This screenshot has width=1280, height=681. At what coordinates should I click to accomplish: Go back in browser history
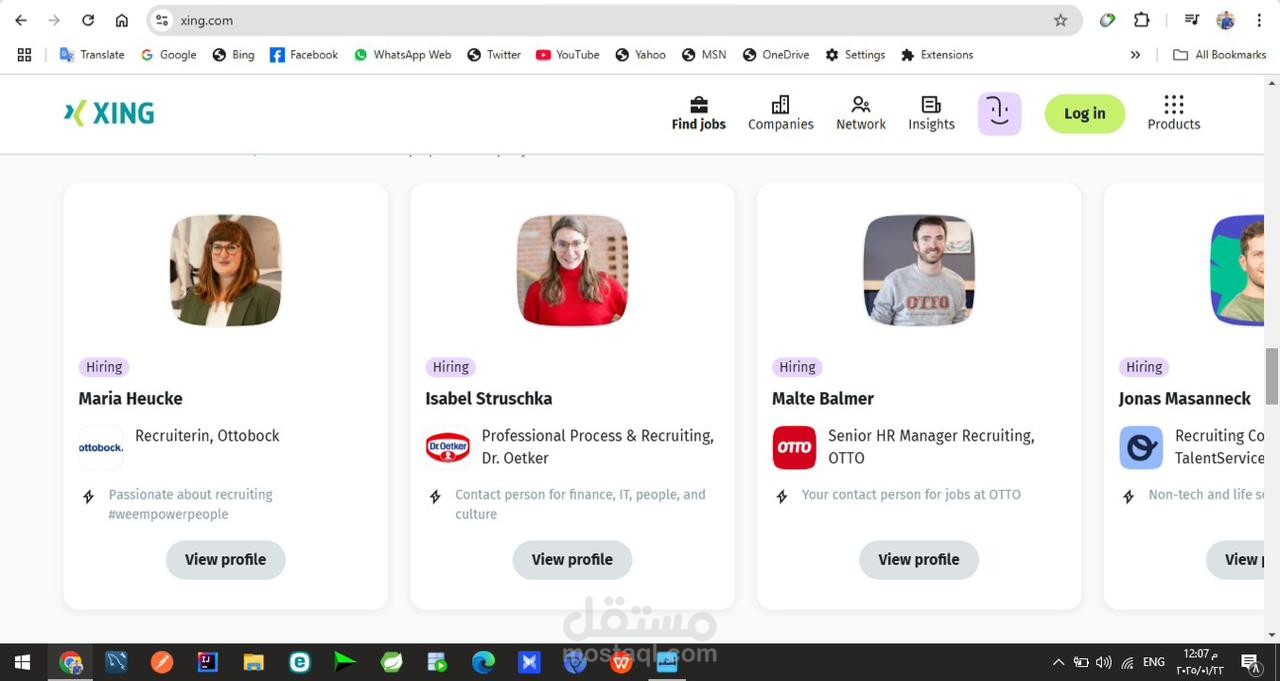[21, 20]
